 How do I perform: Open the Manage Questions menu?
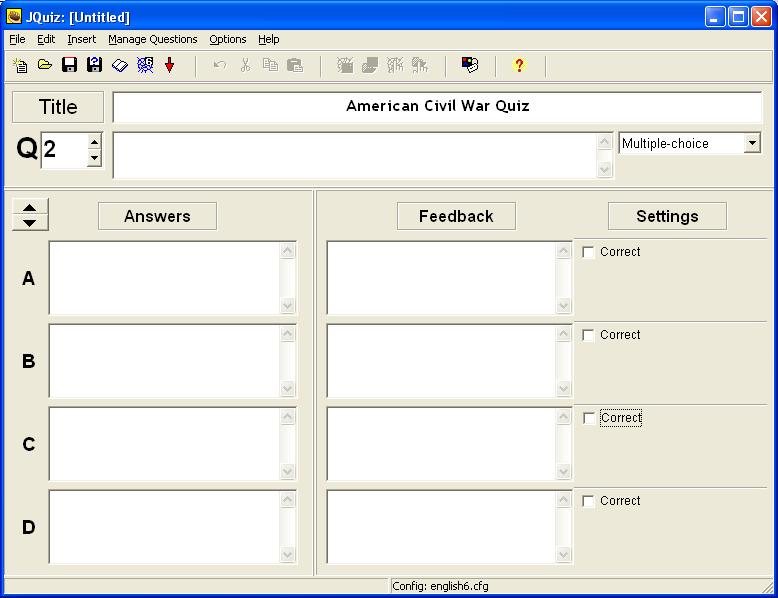point(153,39)
